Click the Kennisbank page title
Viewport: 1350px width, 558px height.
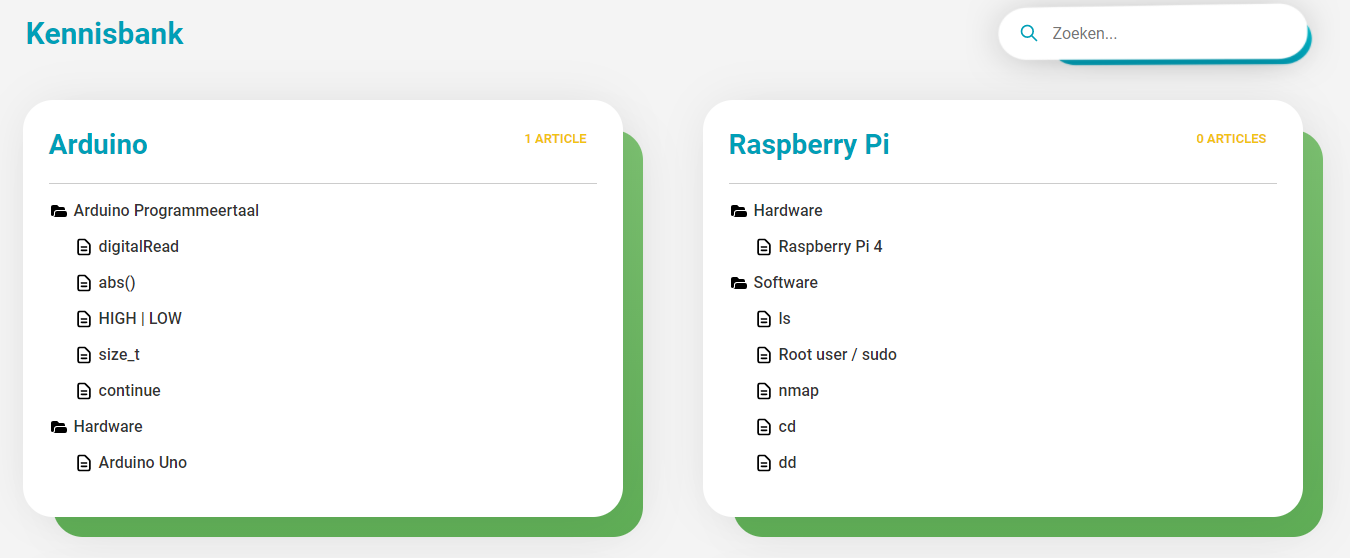coord(105,33)
